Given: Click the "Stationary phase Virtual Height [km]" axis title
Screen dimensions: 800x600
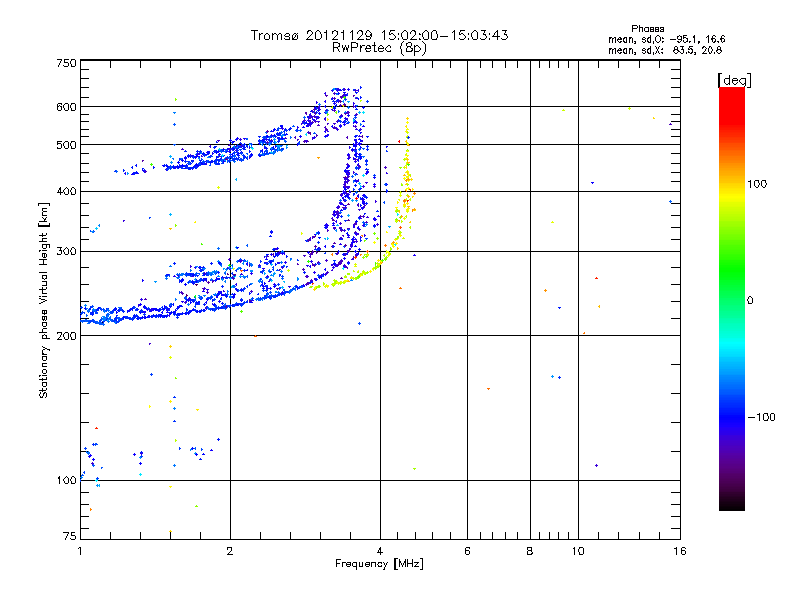Looking at the screenshot, I should point(43,300).
